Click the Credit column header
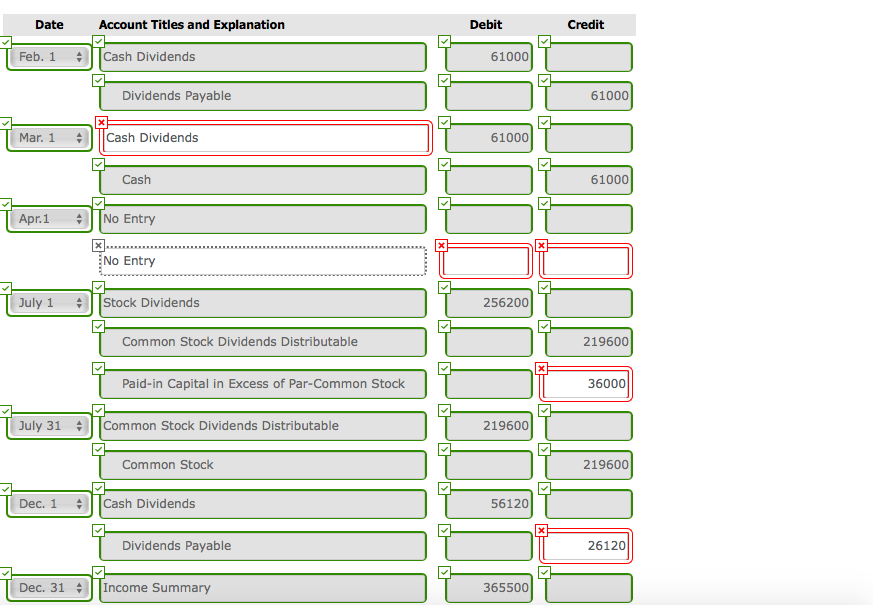This screenshot has width=873, height=605. pyautogui.click(x=586, y=25)
